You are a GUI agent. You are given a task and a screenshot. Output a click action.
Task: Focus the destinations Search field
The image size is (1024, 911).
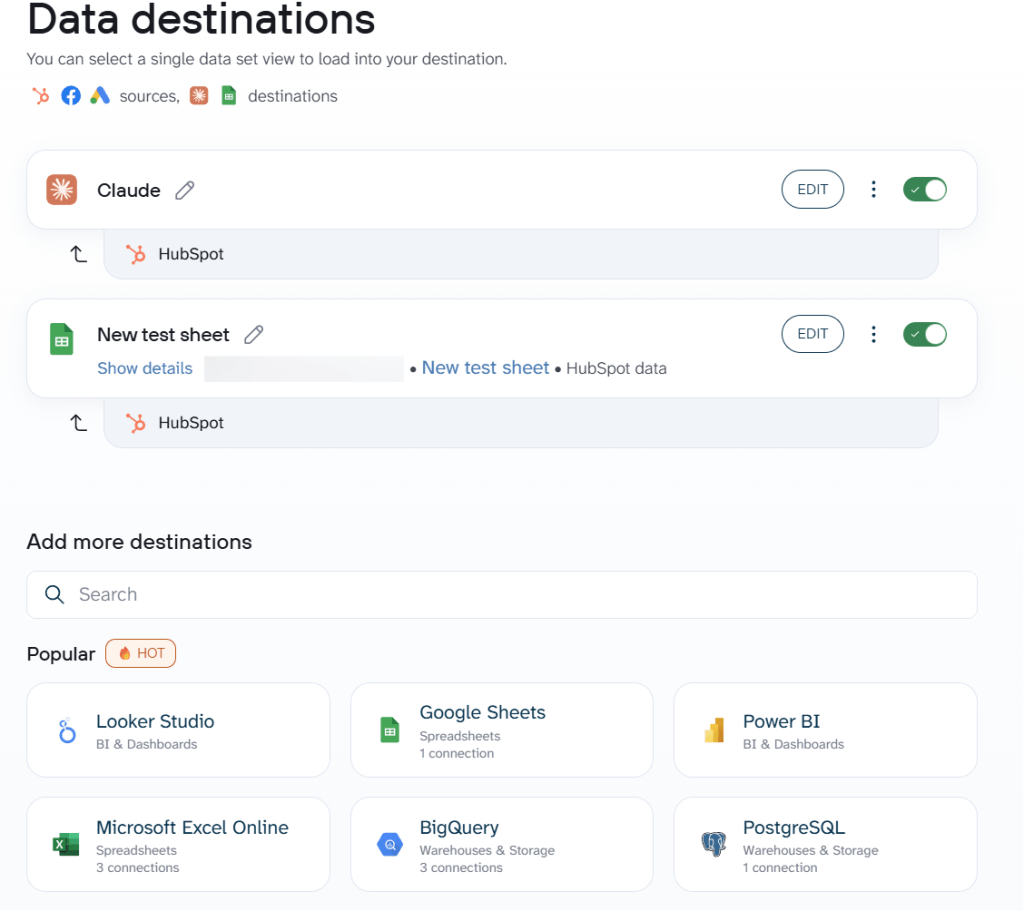502,595
